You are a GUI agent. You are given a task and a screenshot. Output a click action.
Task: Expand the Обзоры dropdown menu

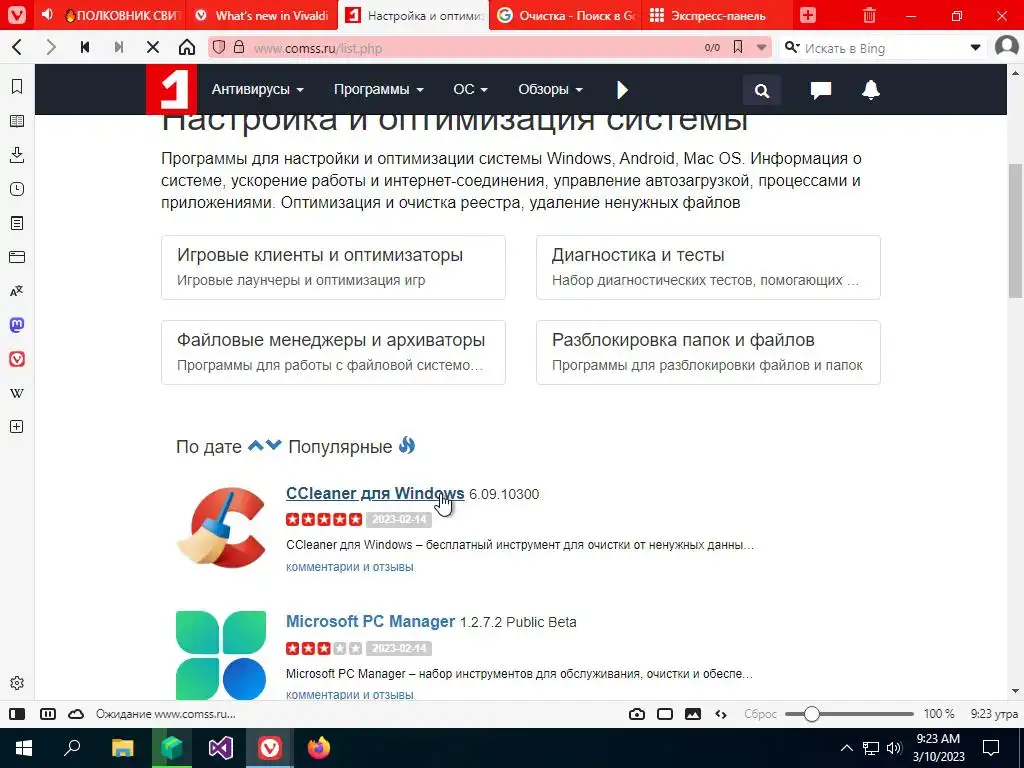(x=551, y=89)
